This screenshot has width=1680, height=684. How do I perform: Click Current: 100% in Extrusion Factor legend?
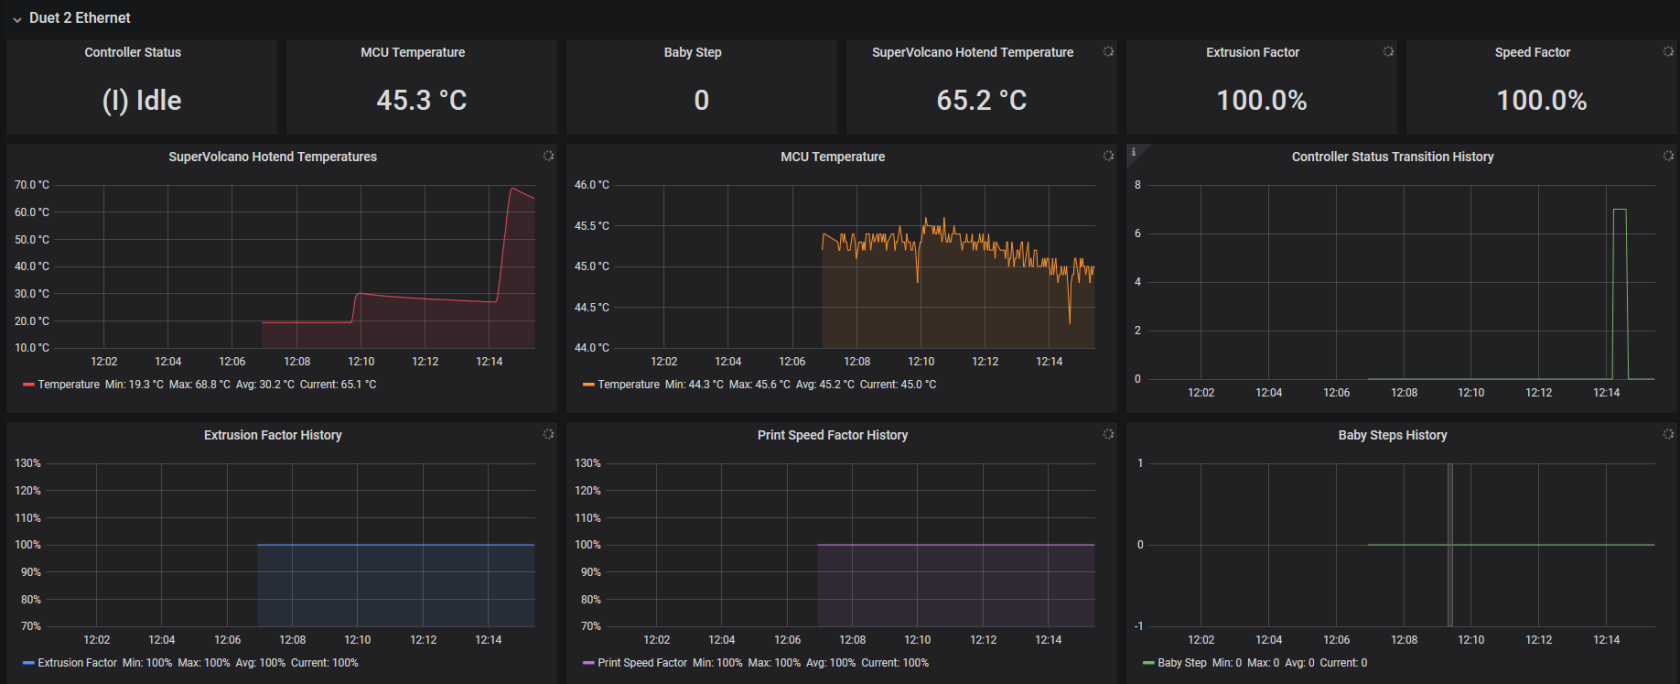click(324, 663)
